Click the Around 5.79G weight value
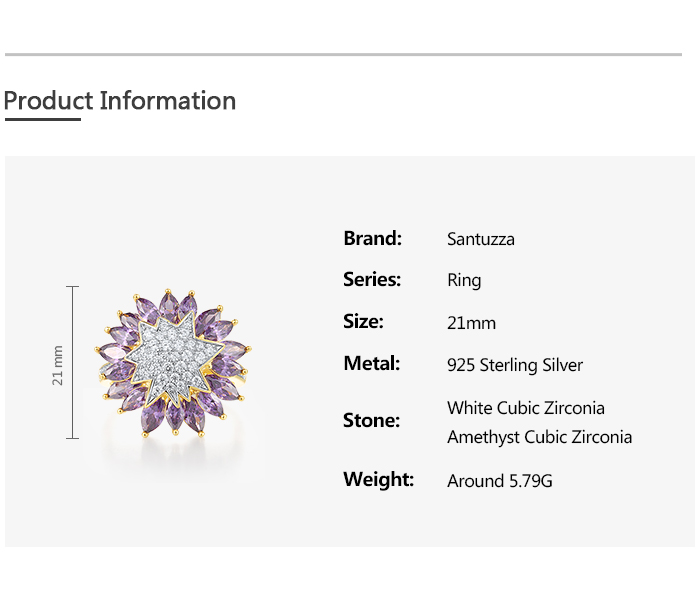Screen dimensions: 700x607 (500, 481)
